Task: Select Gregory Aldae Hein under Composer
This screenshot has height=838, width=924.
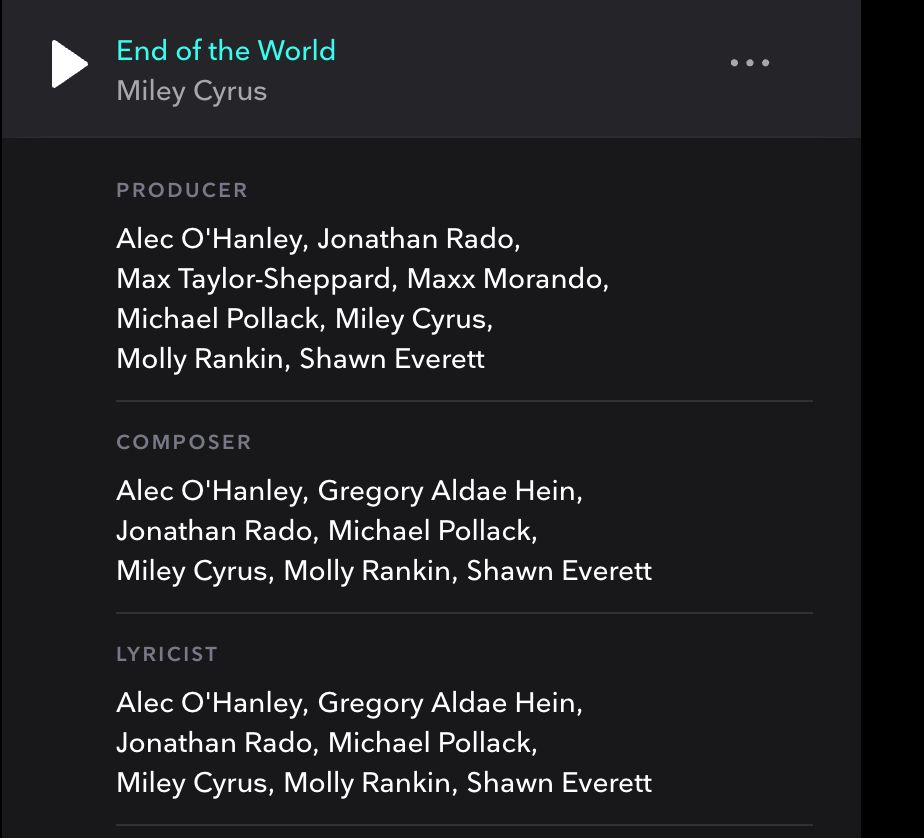Action: click(447, 491)
